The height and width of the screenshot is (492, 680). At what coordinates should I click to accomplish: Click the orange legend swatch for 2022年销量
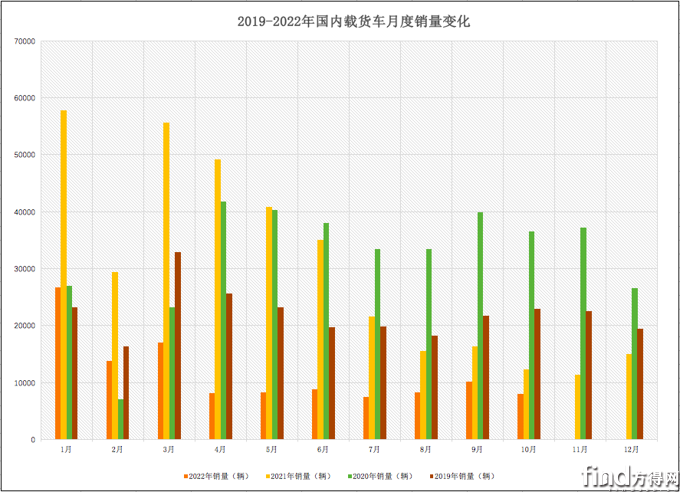(x=186, y=476)
